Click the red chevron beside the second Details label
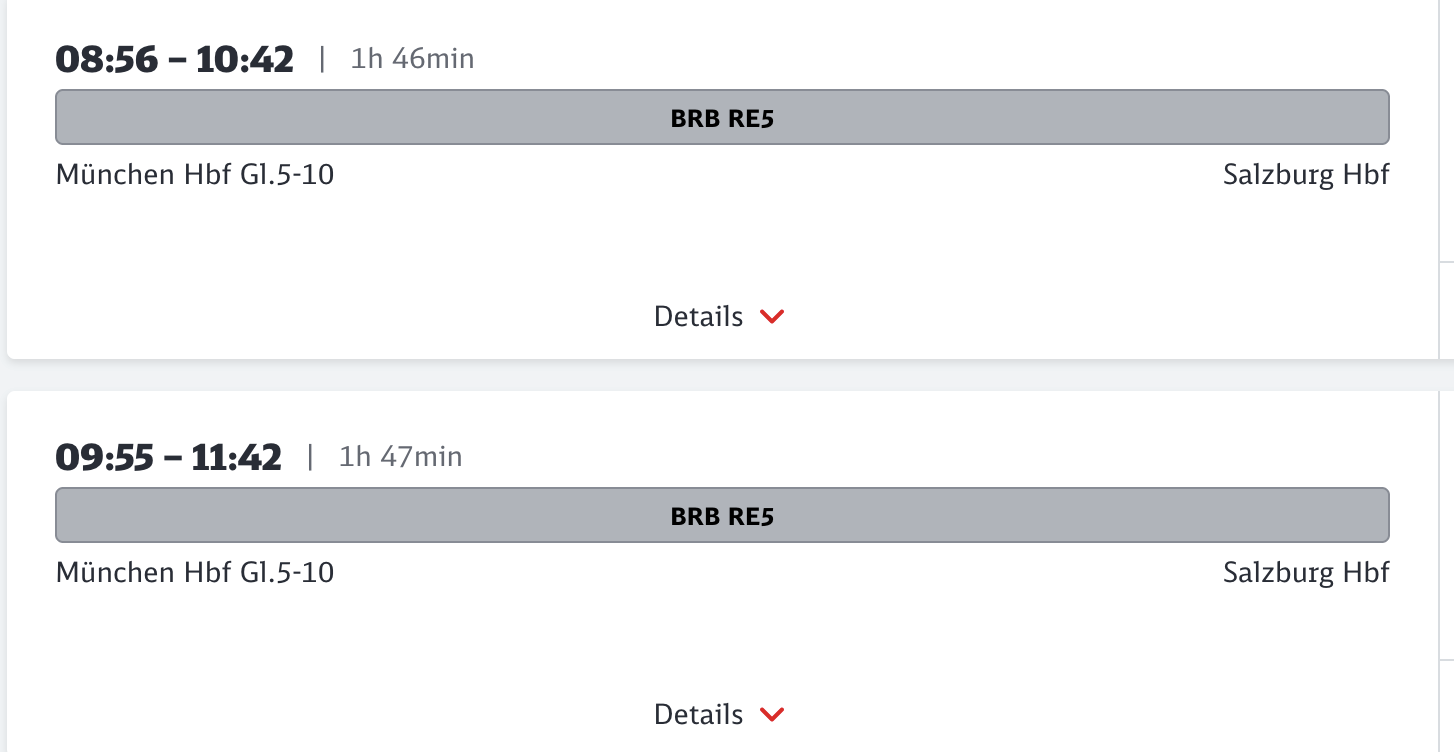Viewport: 1454px width, 752px height. coord(770,714)
